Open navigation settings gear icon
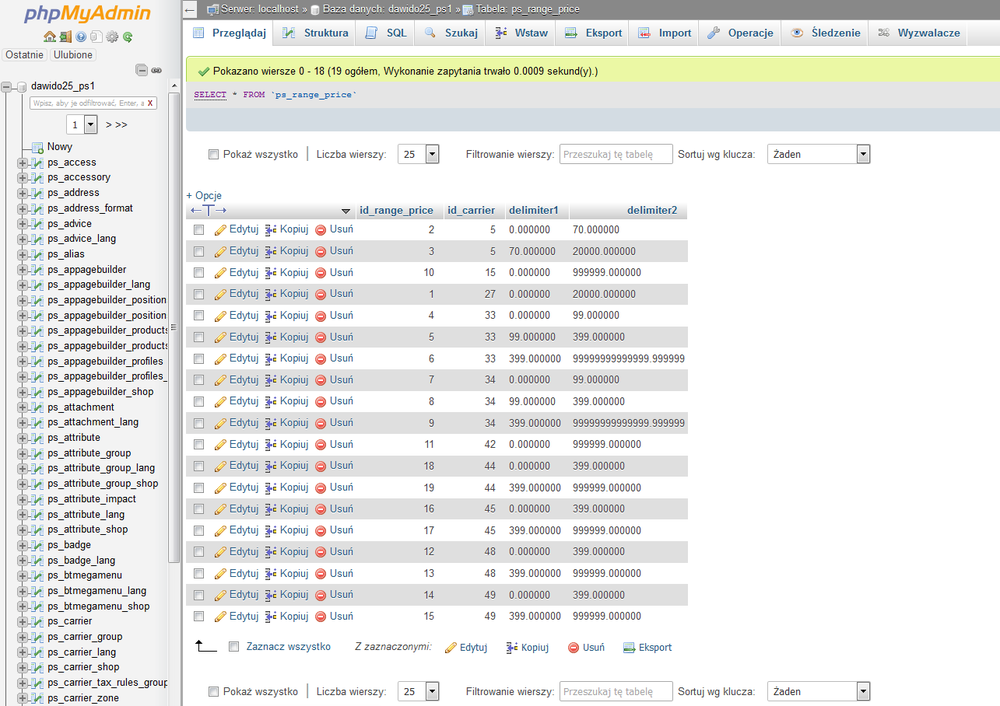Viewport: 1000px width, 706px height. (x=112, y=37)
